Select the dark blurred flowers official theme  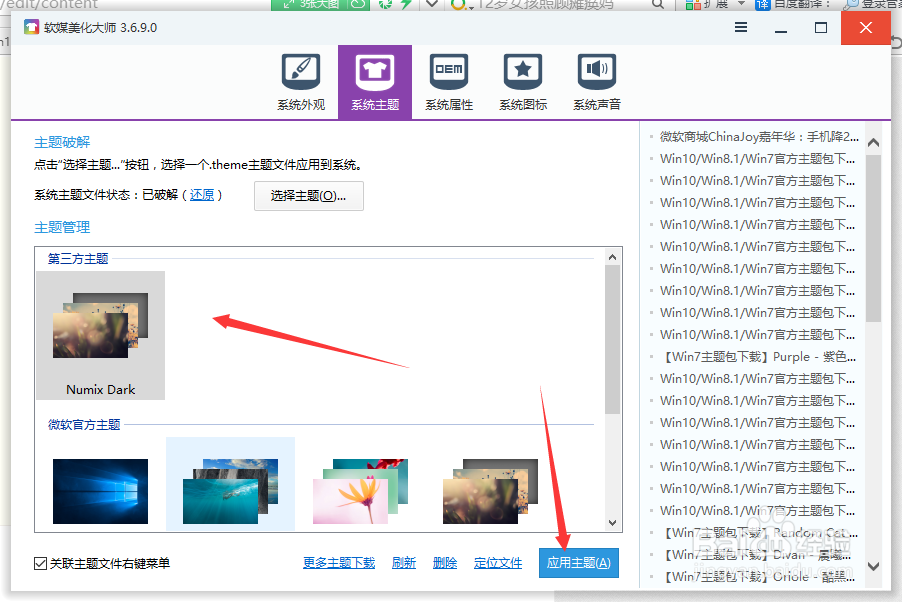point(490,491)
